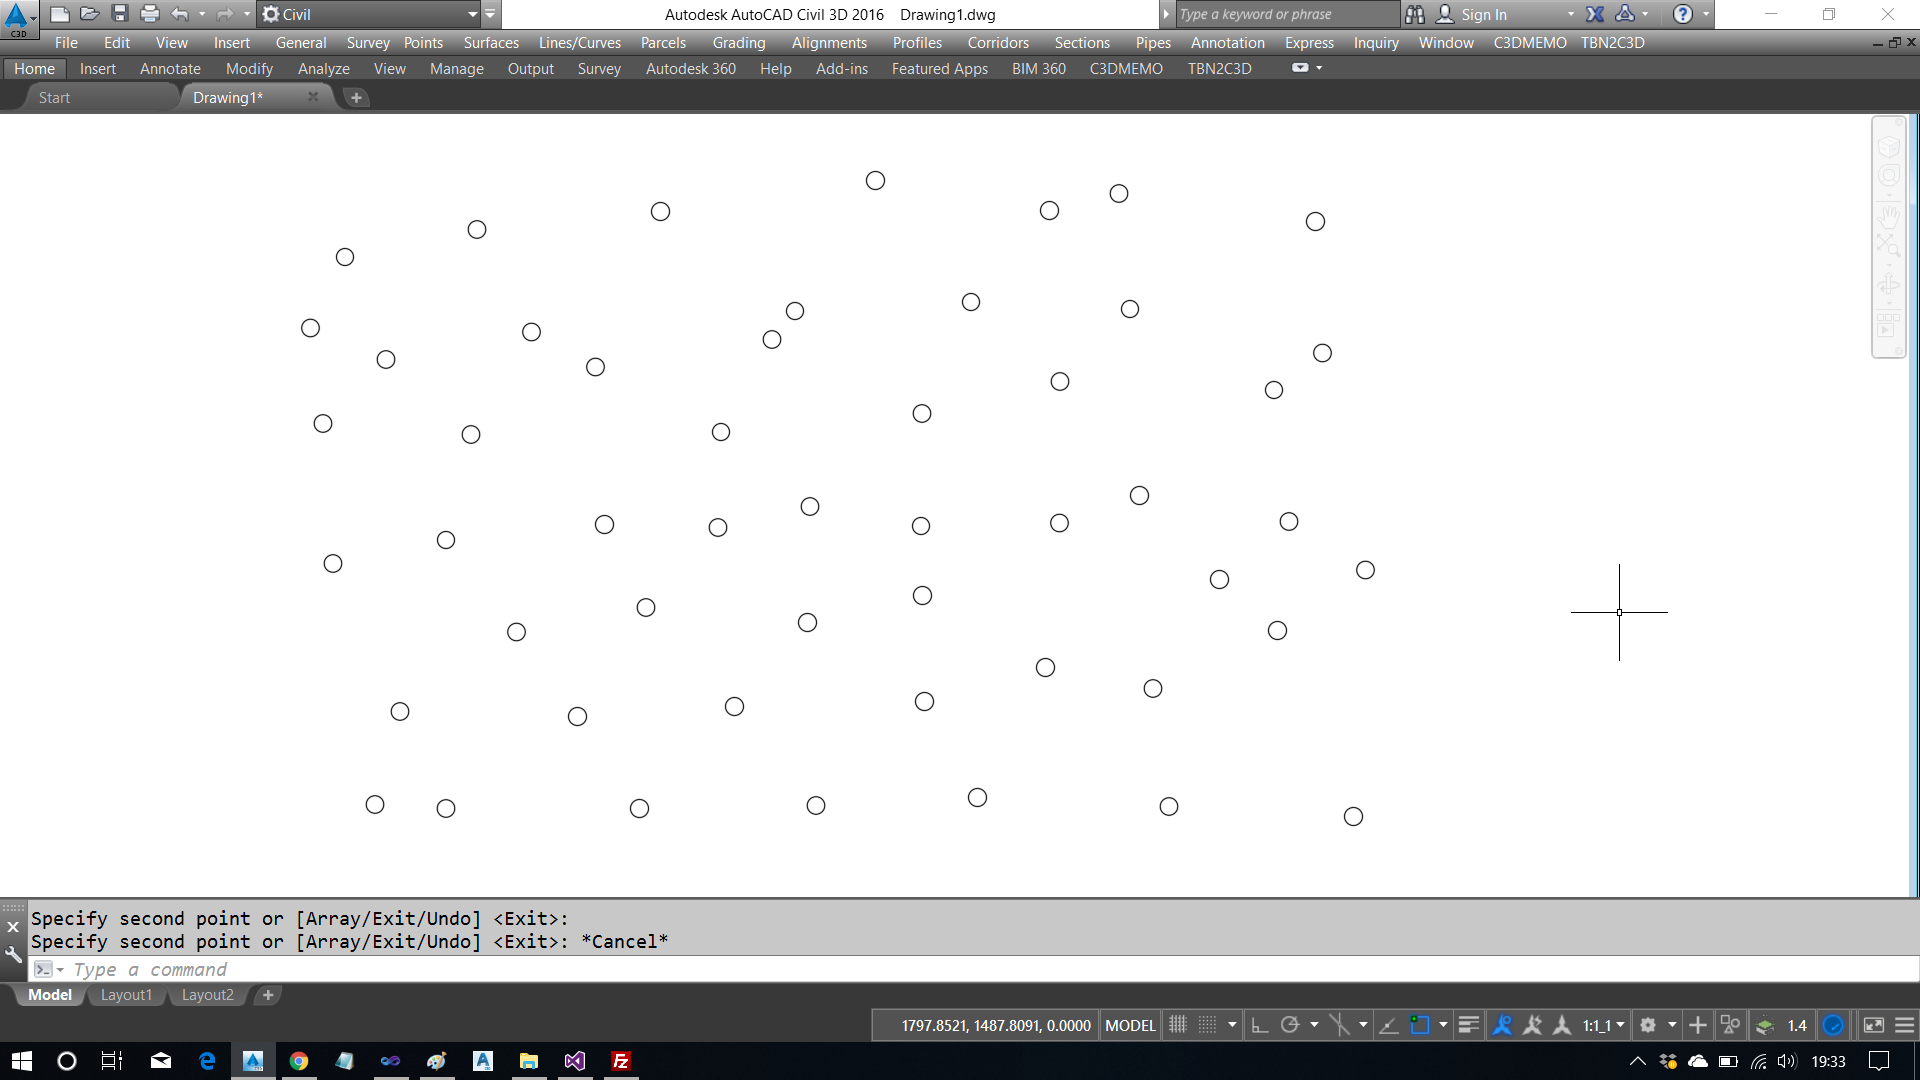The width and height of the screenshot is (1920, 1080).
Task: Close the Drawing1 file tab
Action: 313,97
